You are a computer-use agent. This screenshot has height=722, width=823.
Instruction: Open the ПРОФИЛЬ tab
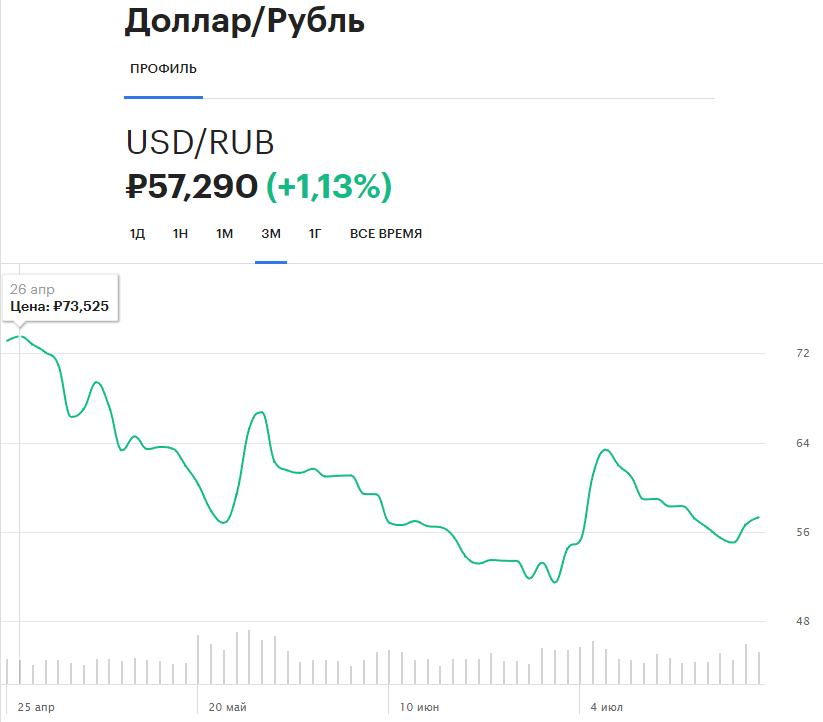click(163, 69)
